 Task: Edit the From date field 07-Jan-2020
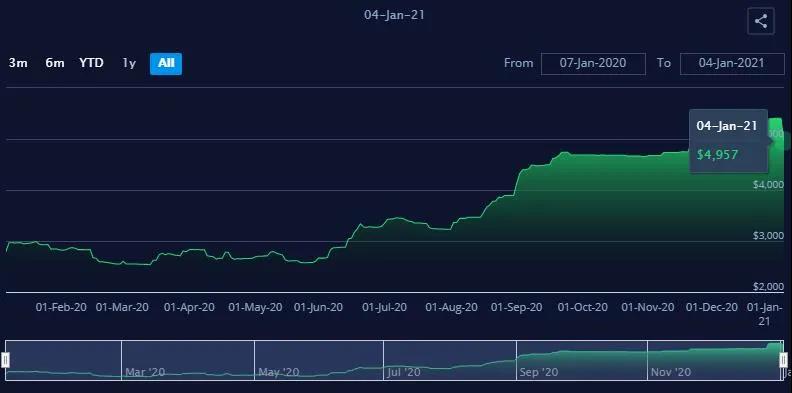[x=593, y=64]
